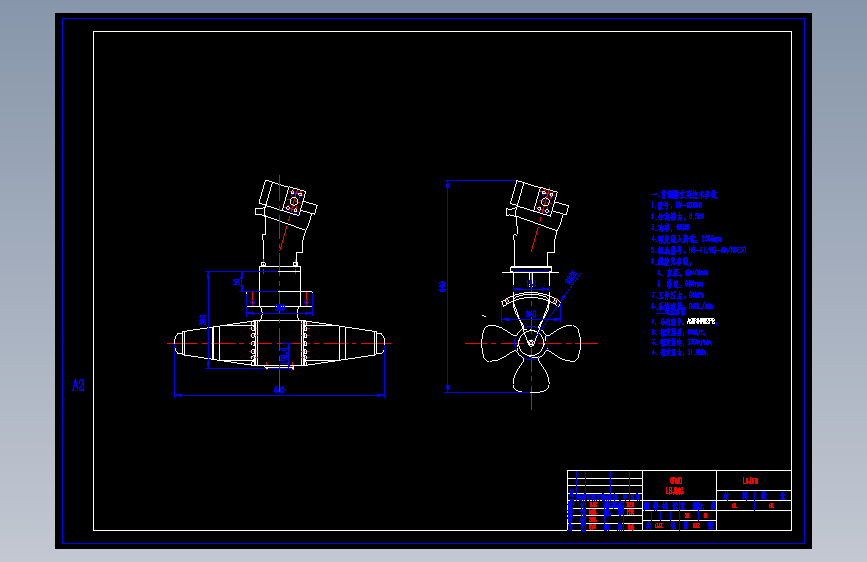
Task: Click the red drawing title in title block
Action: (675, 486)
